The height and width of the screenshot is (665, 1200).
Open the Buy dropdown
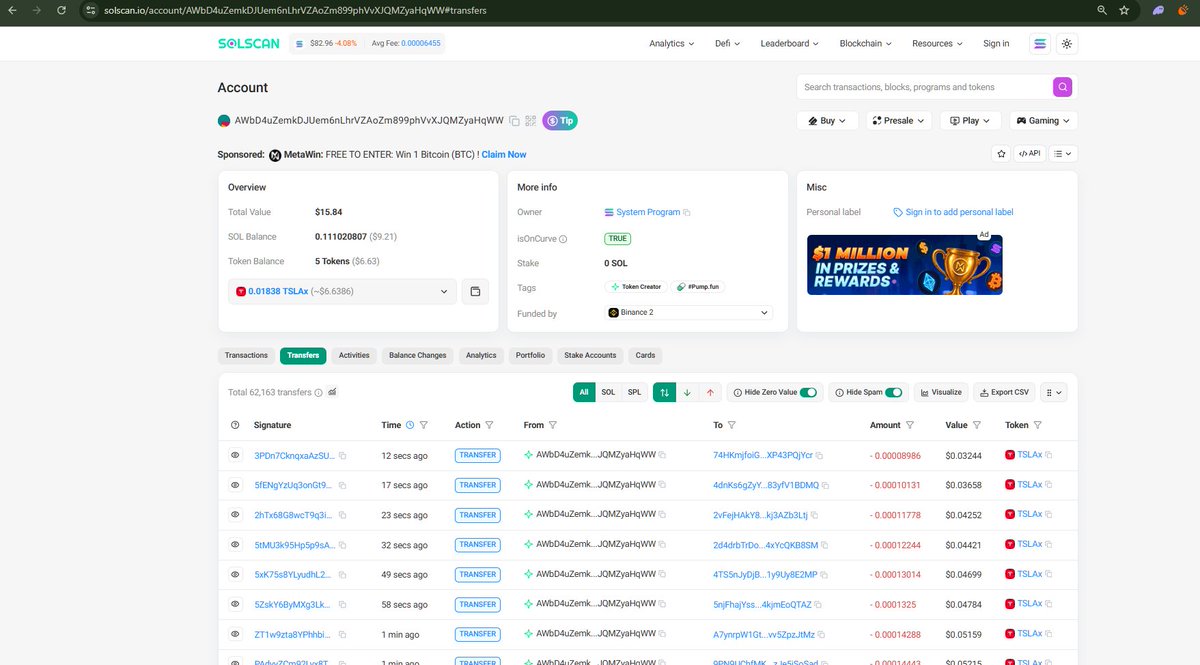tap(827, 120)
